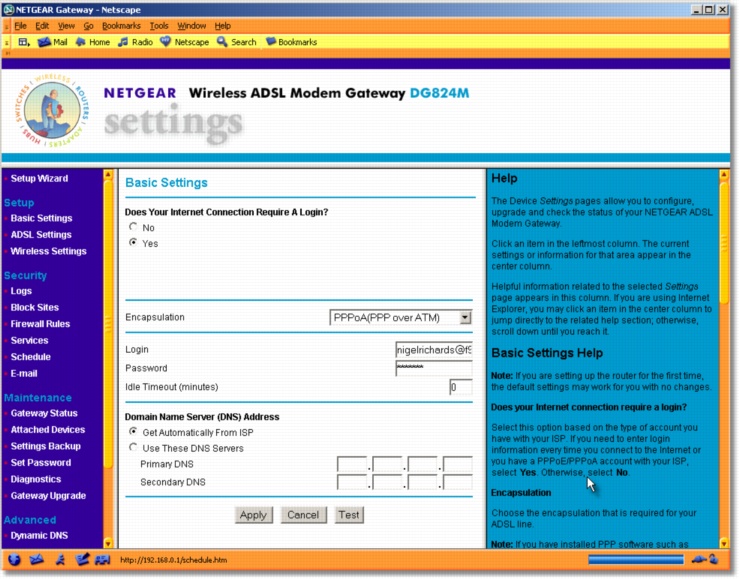739x579 pixels.
Task: Choose Use These DNS Servers
Action: [x=133, y=447]
